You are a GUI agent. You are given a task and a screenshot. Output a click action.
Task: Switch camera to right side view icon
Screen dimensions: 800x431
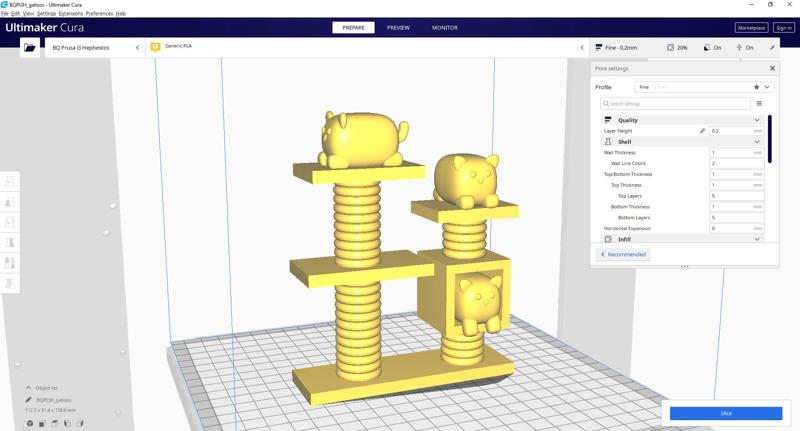pyautogui.click(x=80, y=423)
